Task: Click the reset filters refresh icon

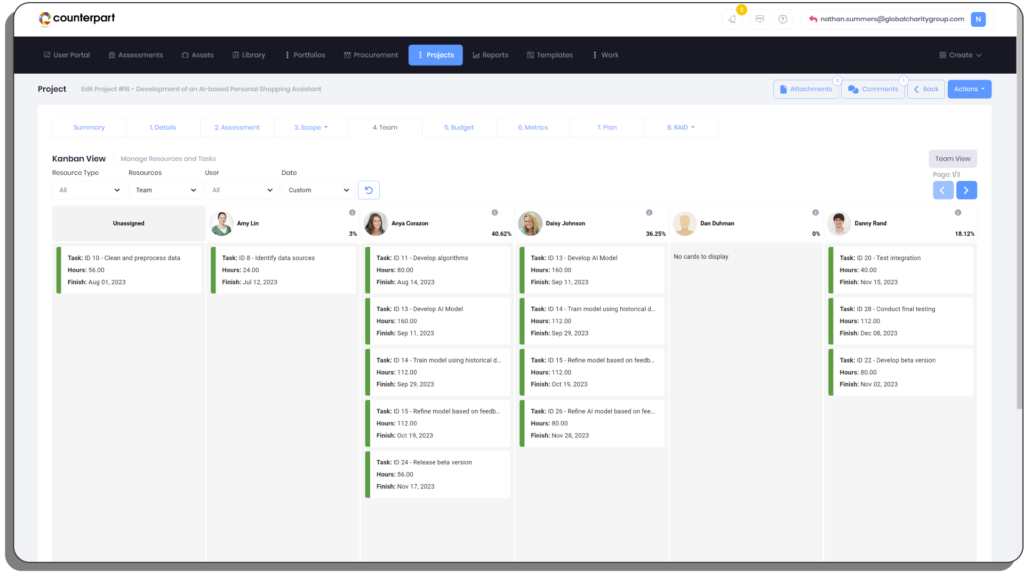Action: point(368,190)
